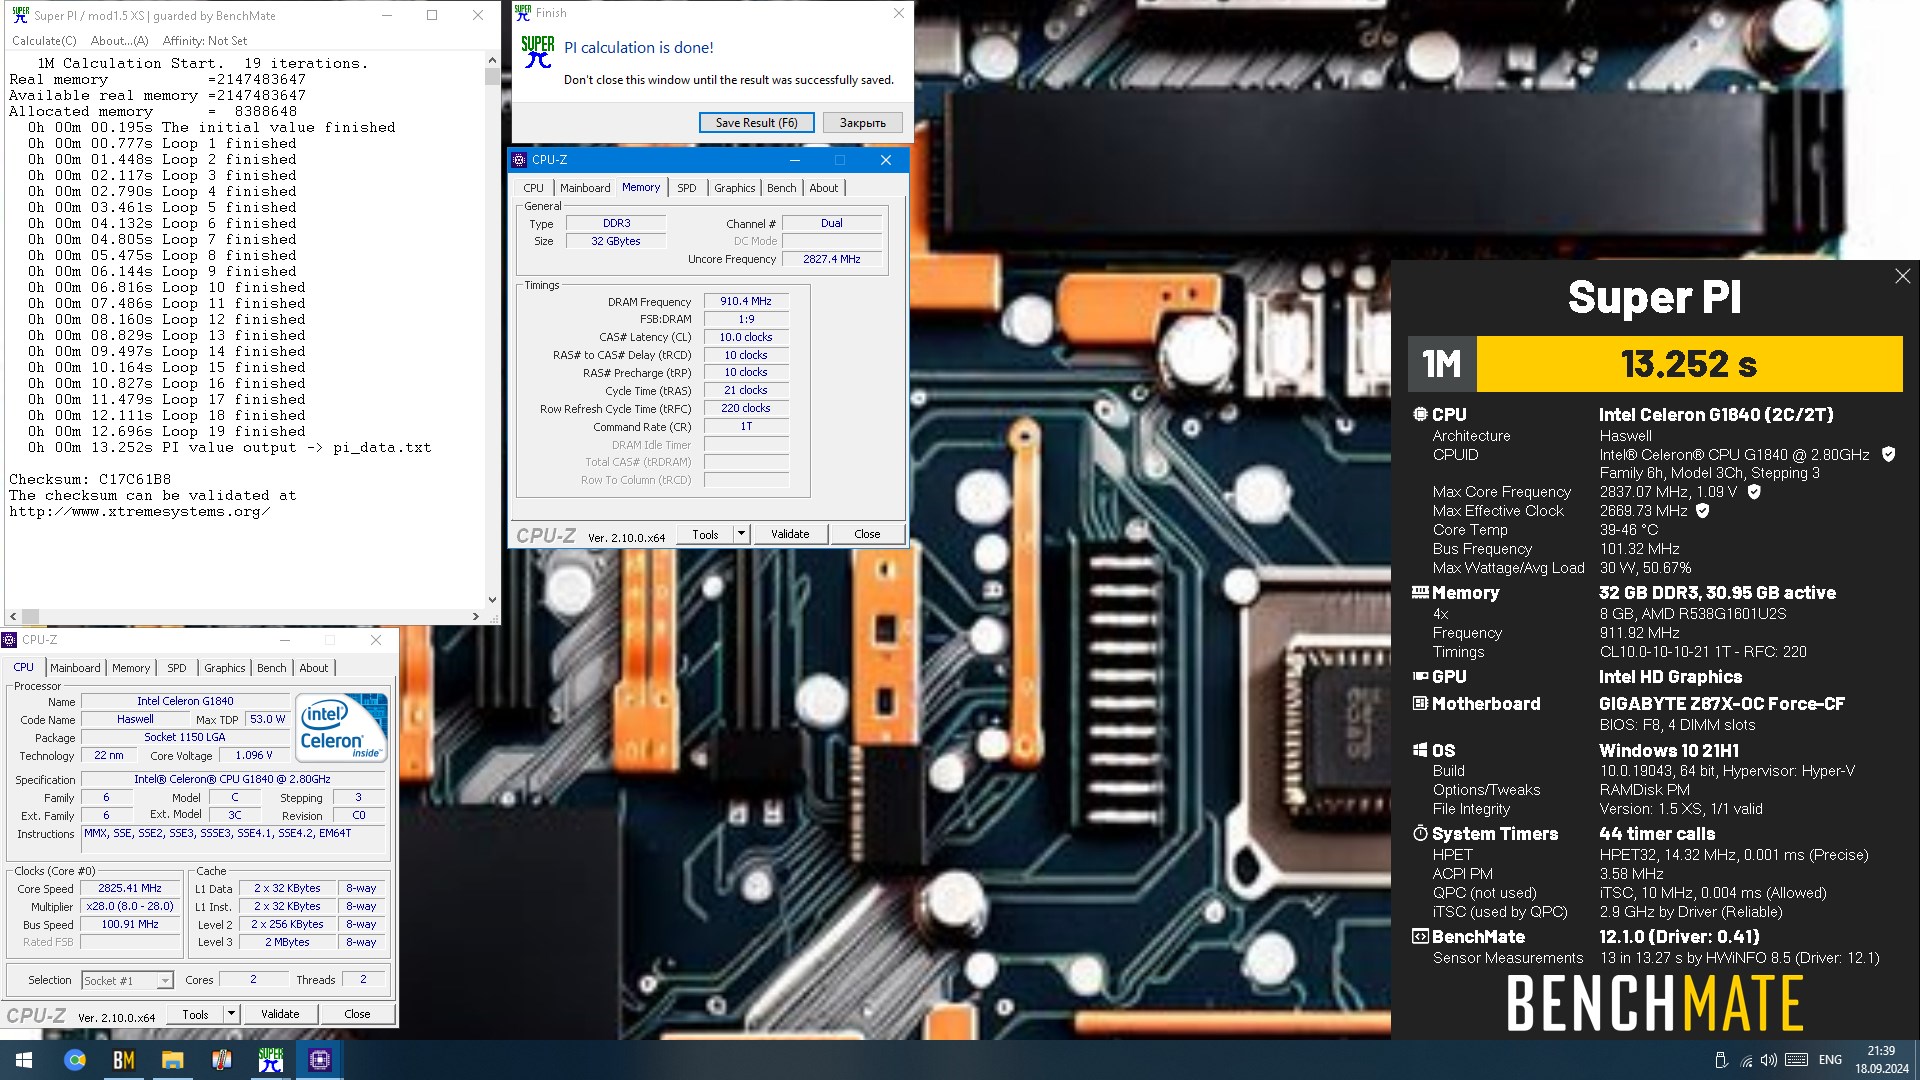Click System Timers clock icon in BenchMate
Screen dimensions: 1920x1080
(x=1420, y=833)
